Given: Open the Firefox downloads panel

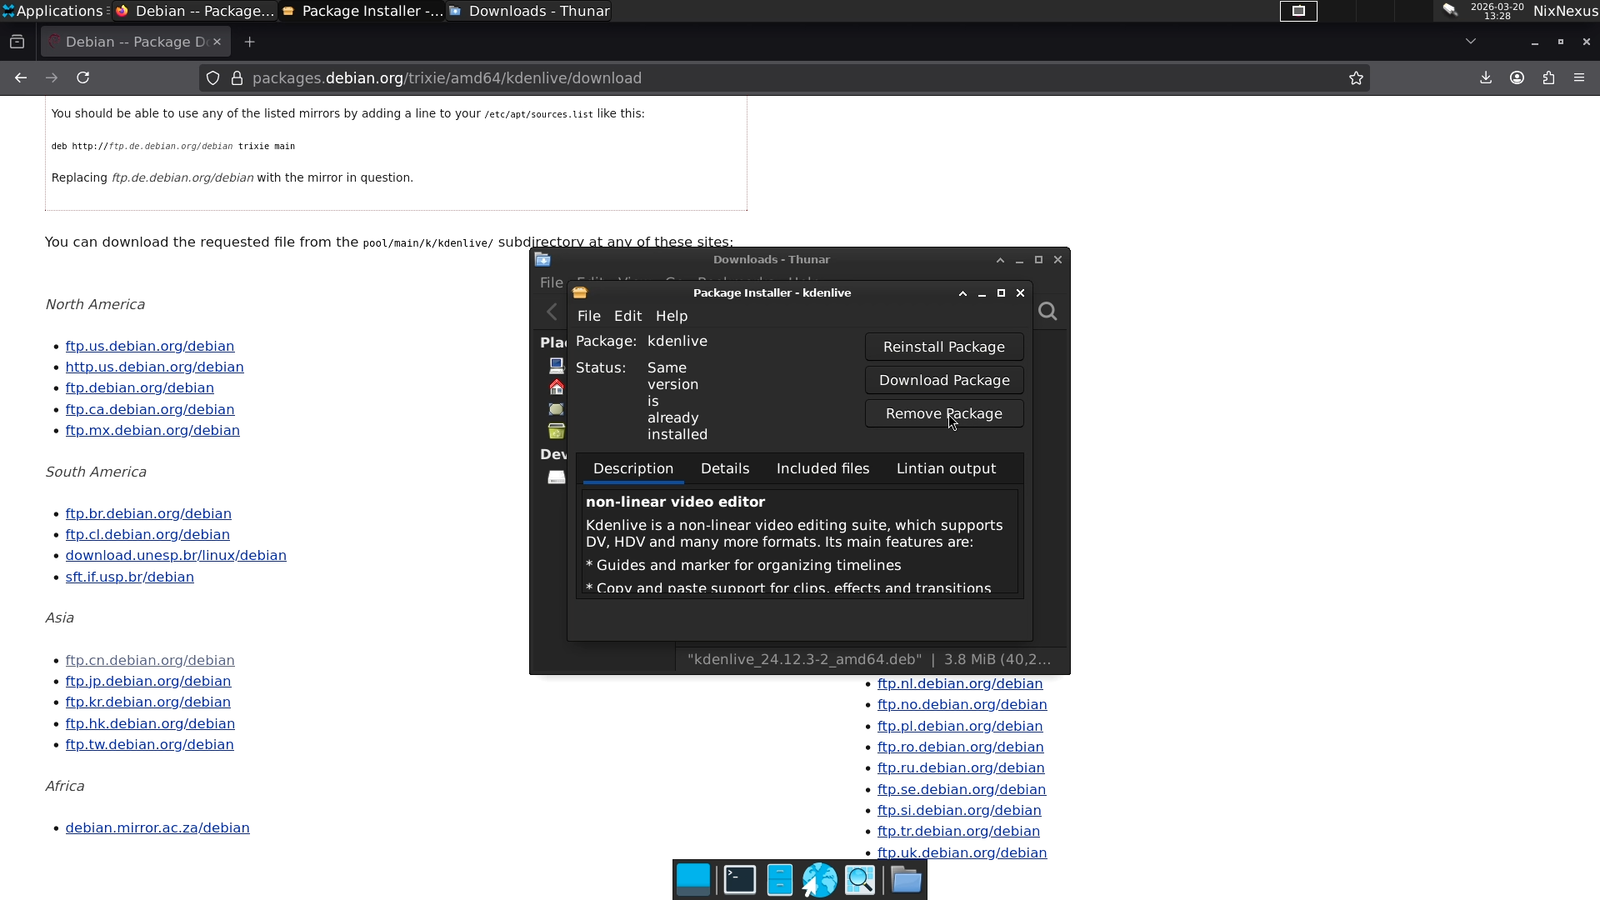Looking at the screenshot, I should coord(1486,78).
